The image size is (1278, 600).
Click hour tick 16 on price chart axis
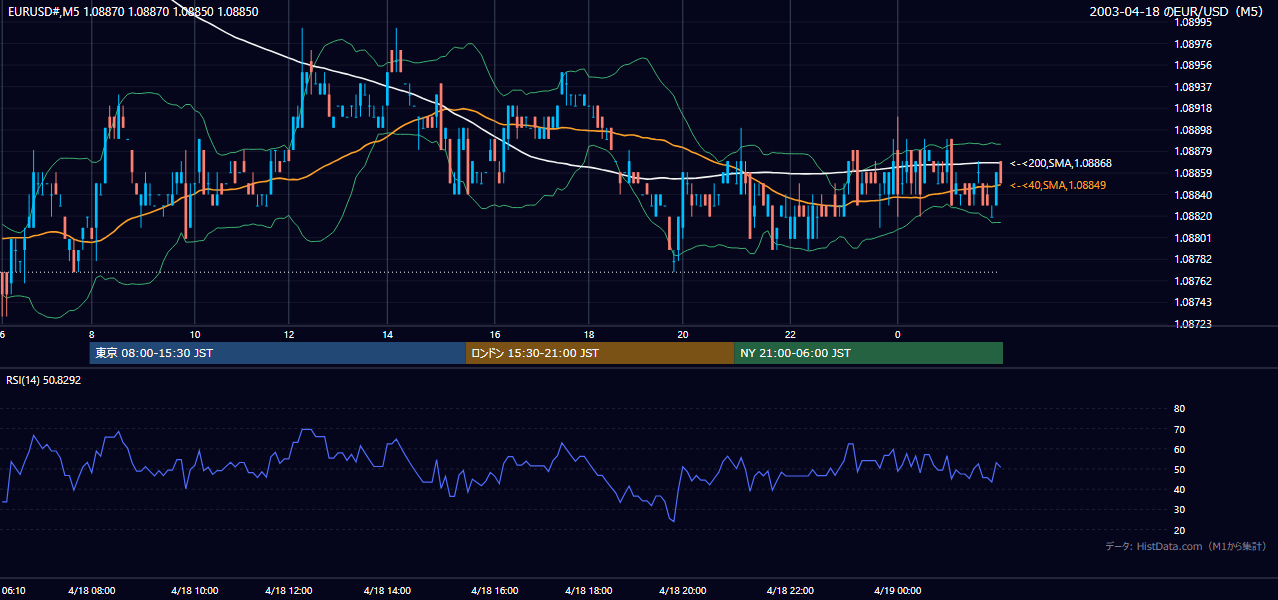495,334
